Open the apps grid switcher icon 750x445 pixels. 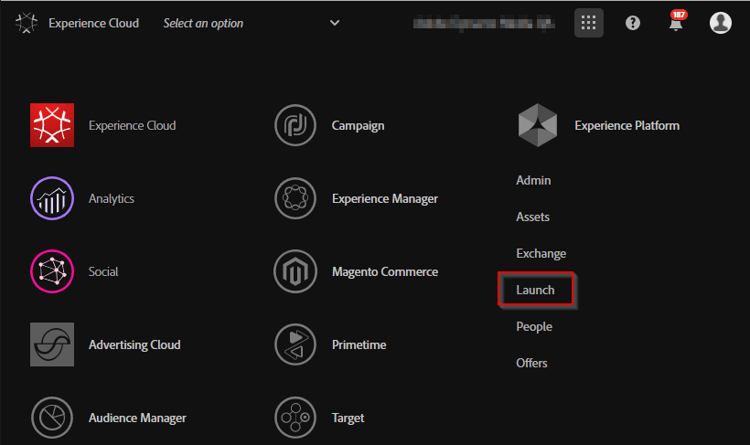(588, 22)
